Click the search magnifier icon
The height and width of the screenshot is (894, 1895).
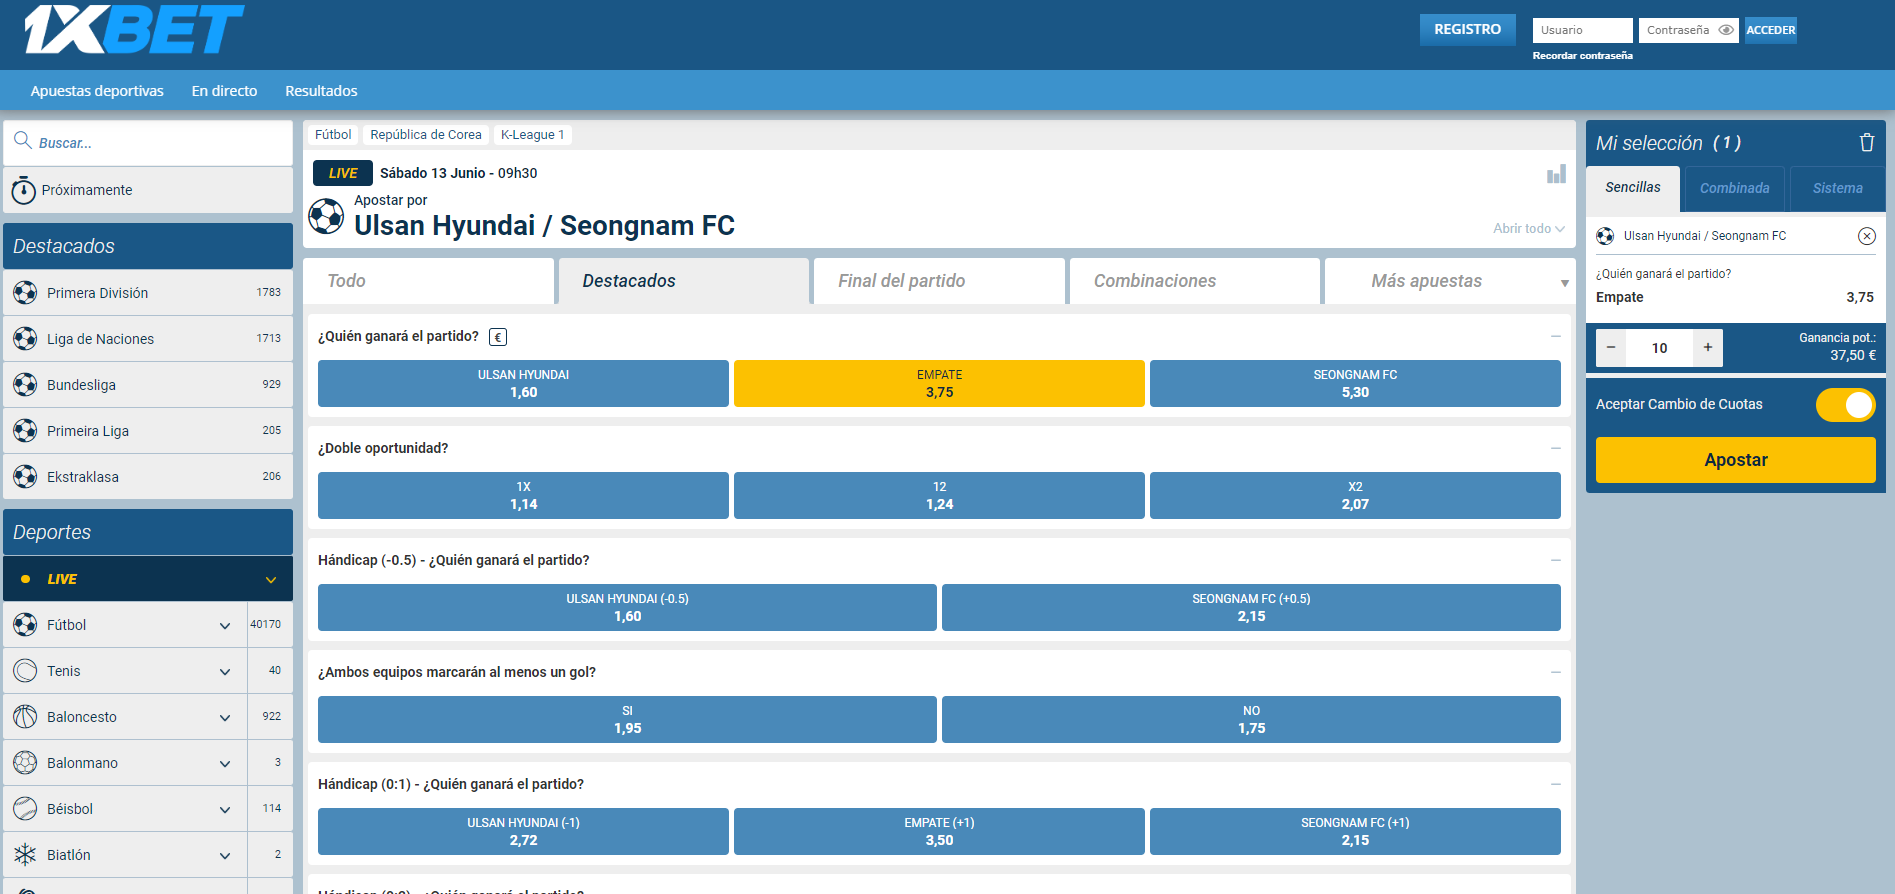pos(23,142)
